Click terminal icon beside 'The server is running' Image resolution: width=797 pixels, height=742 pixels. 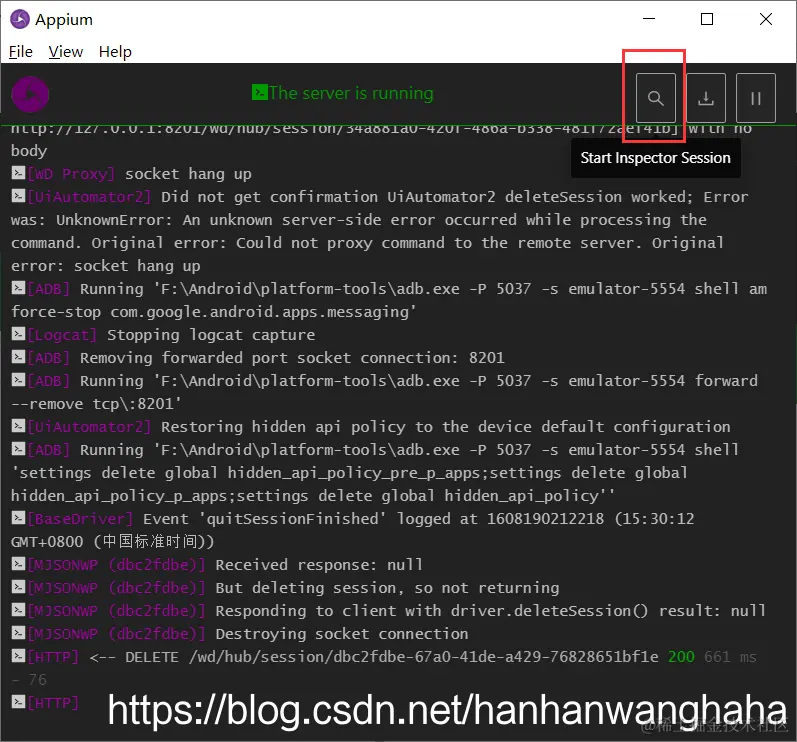[259, 92]
